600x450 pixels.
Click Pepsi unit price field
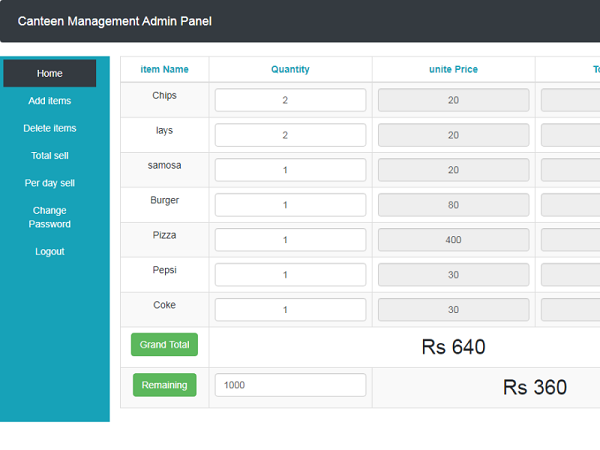click(453, 275)
